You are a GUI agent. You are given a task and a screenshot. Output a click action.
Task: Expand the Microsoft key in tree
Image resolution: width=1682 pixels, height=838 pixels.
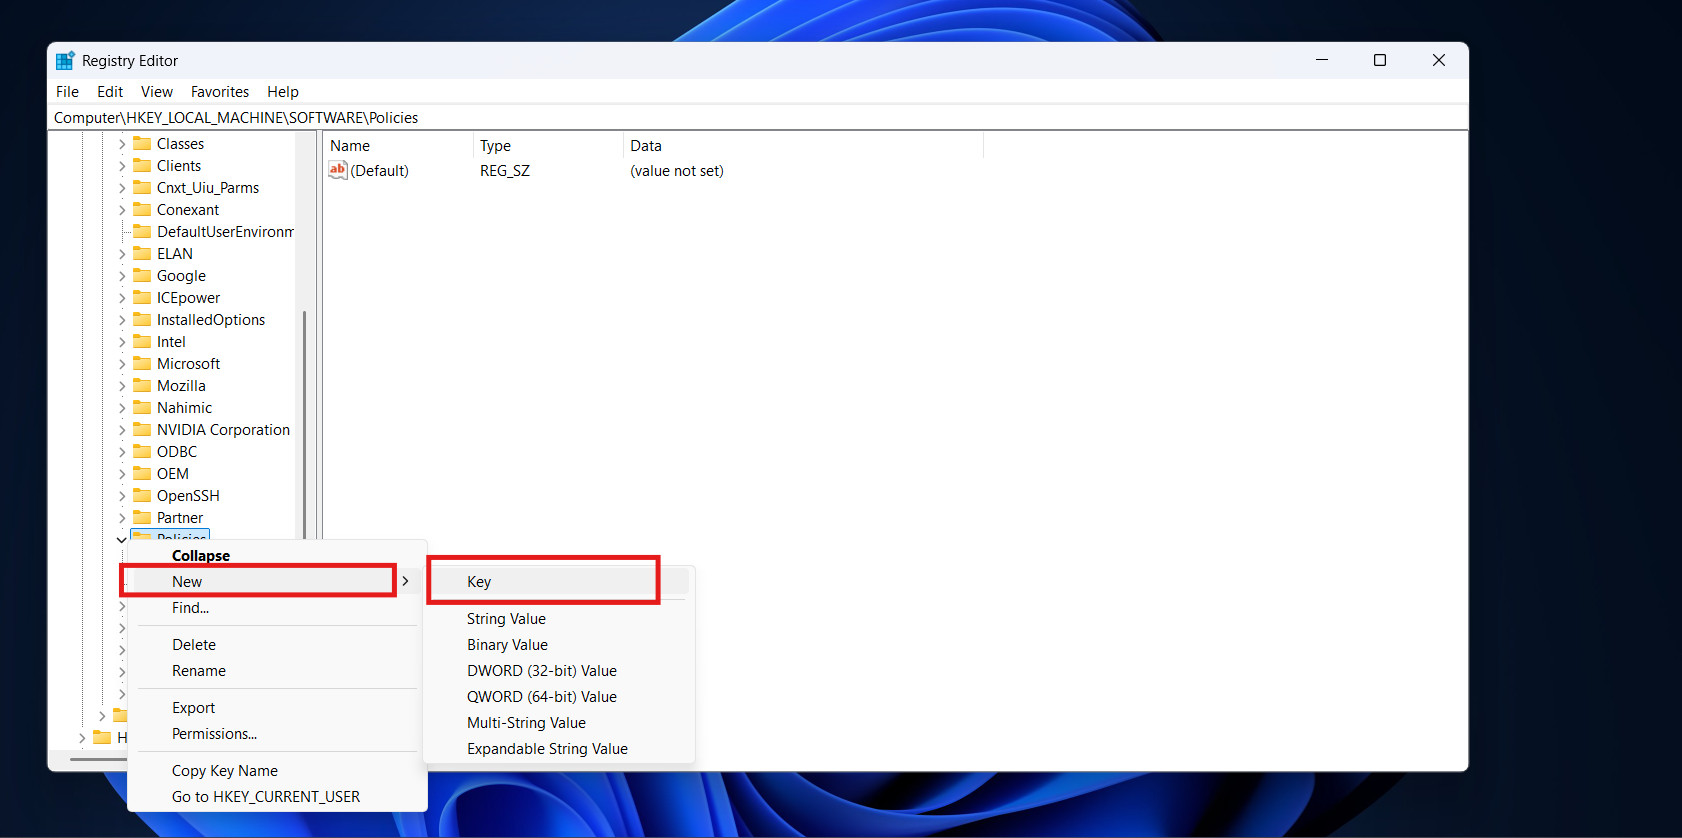[122, 364]
